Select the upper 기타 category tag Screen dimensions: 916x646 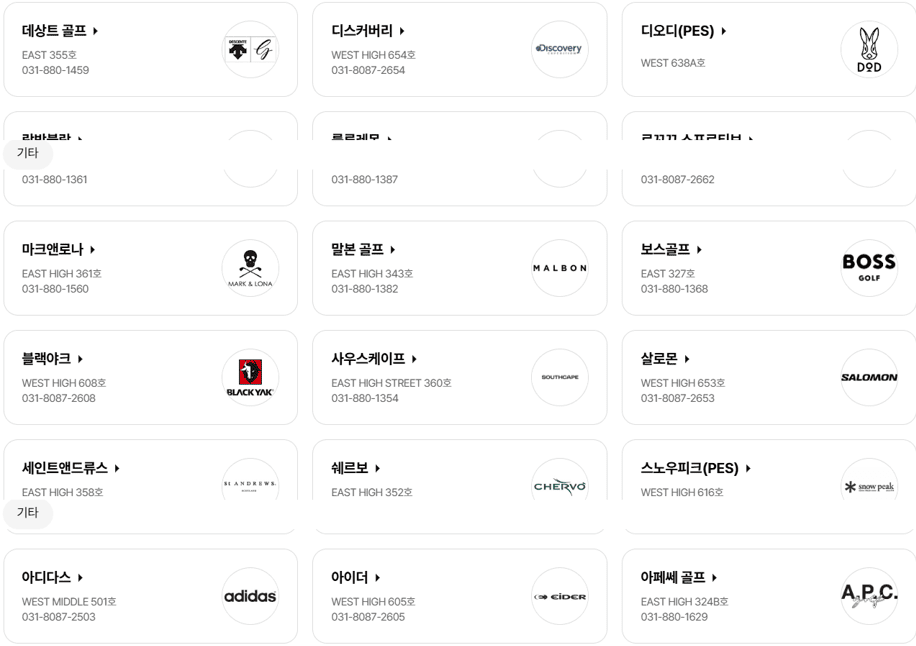click(27, 153)
